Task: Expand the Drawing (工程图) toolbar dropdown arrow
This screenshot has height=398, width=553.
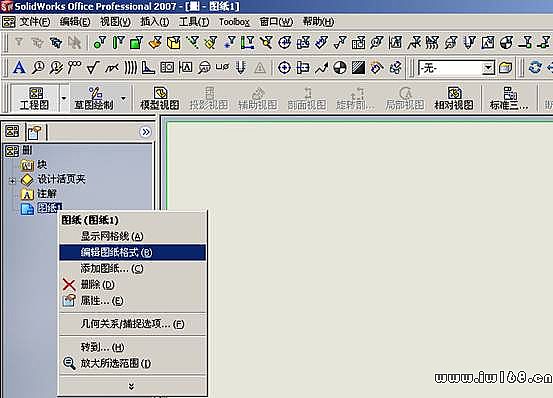Action: (x=64, y=98)
